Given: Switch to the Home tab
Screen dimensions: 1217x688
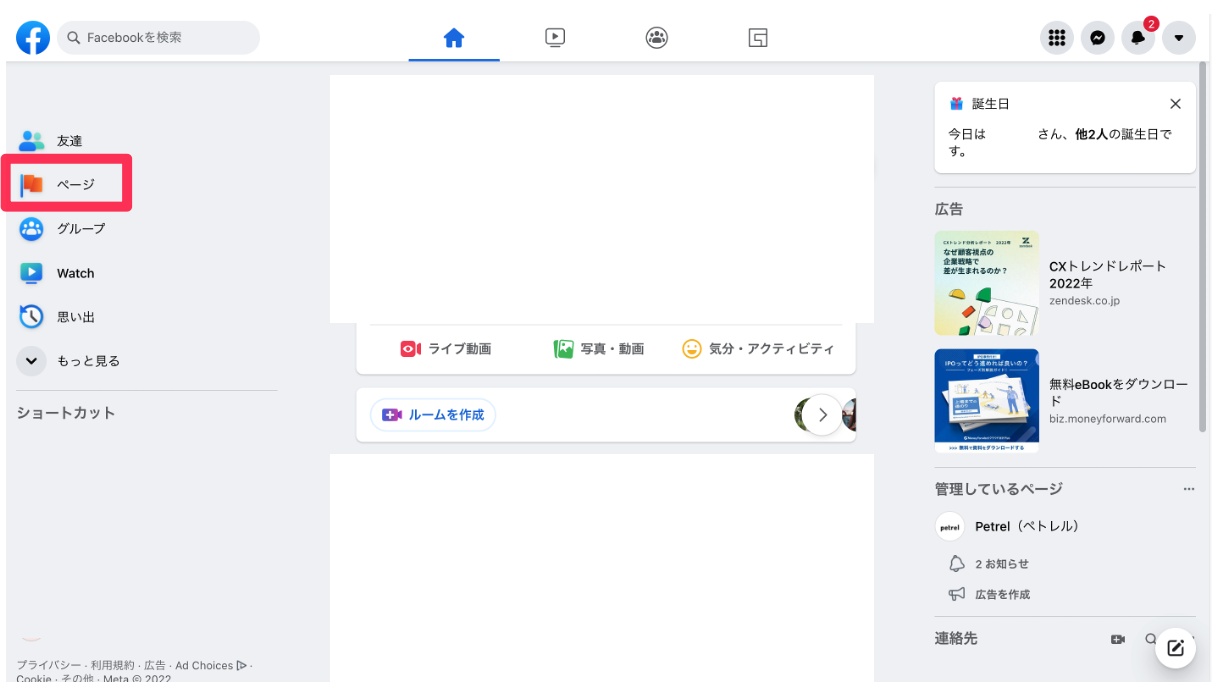Looking at the screenshot, I should 454,37.
